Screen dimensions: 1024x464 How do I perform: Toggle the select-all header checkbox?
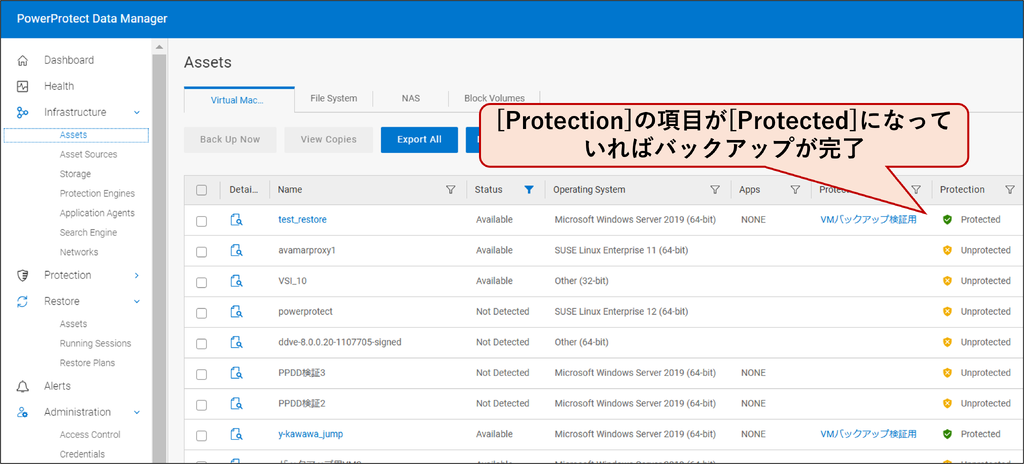coord(202,190)
